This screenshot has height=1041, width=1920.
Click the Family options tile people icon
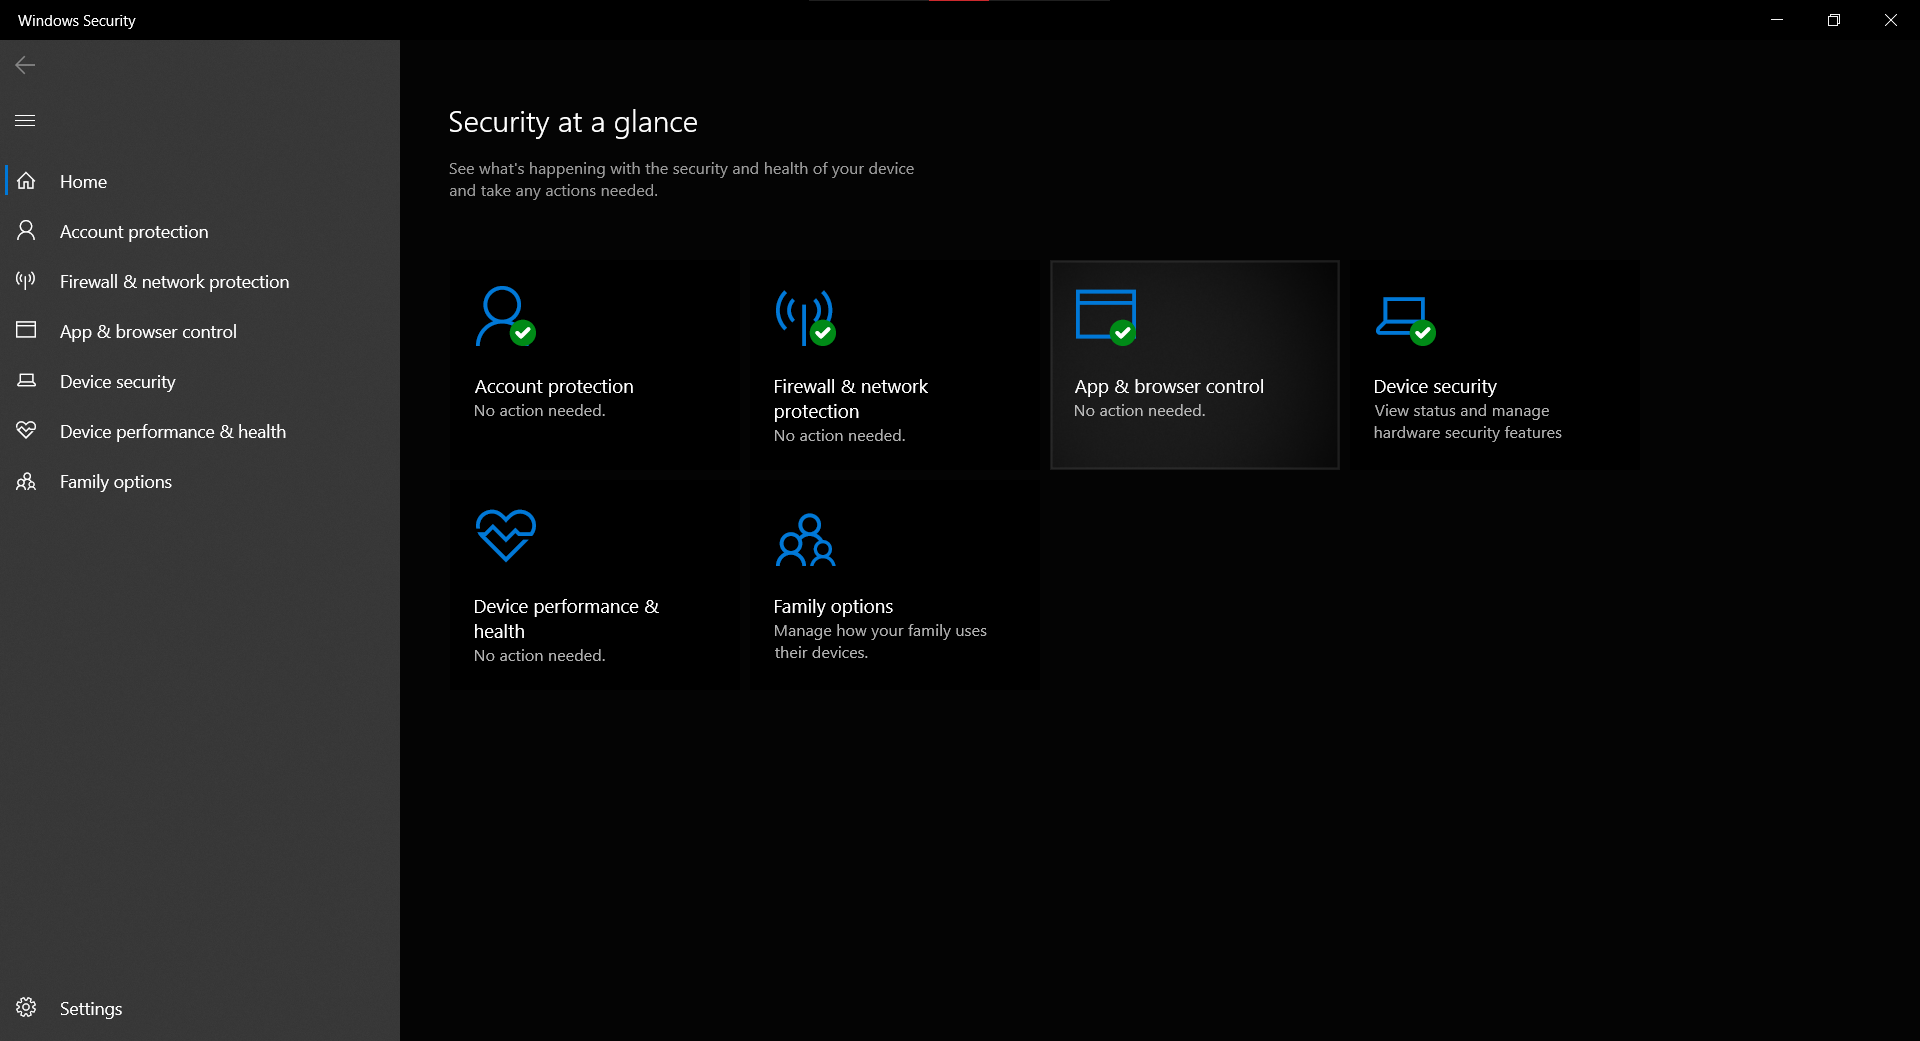click(x=805, y=540)
